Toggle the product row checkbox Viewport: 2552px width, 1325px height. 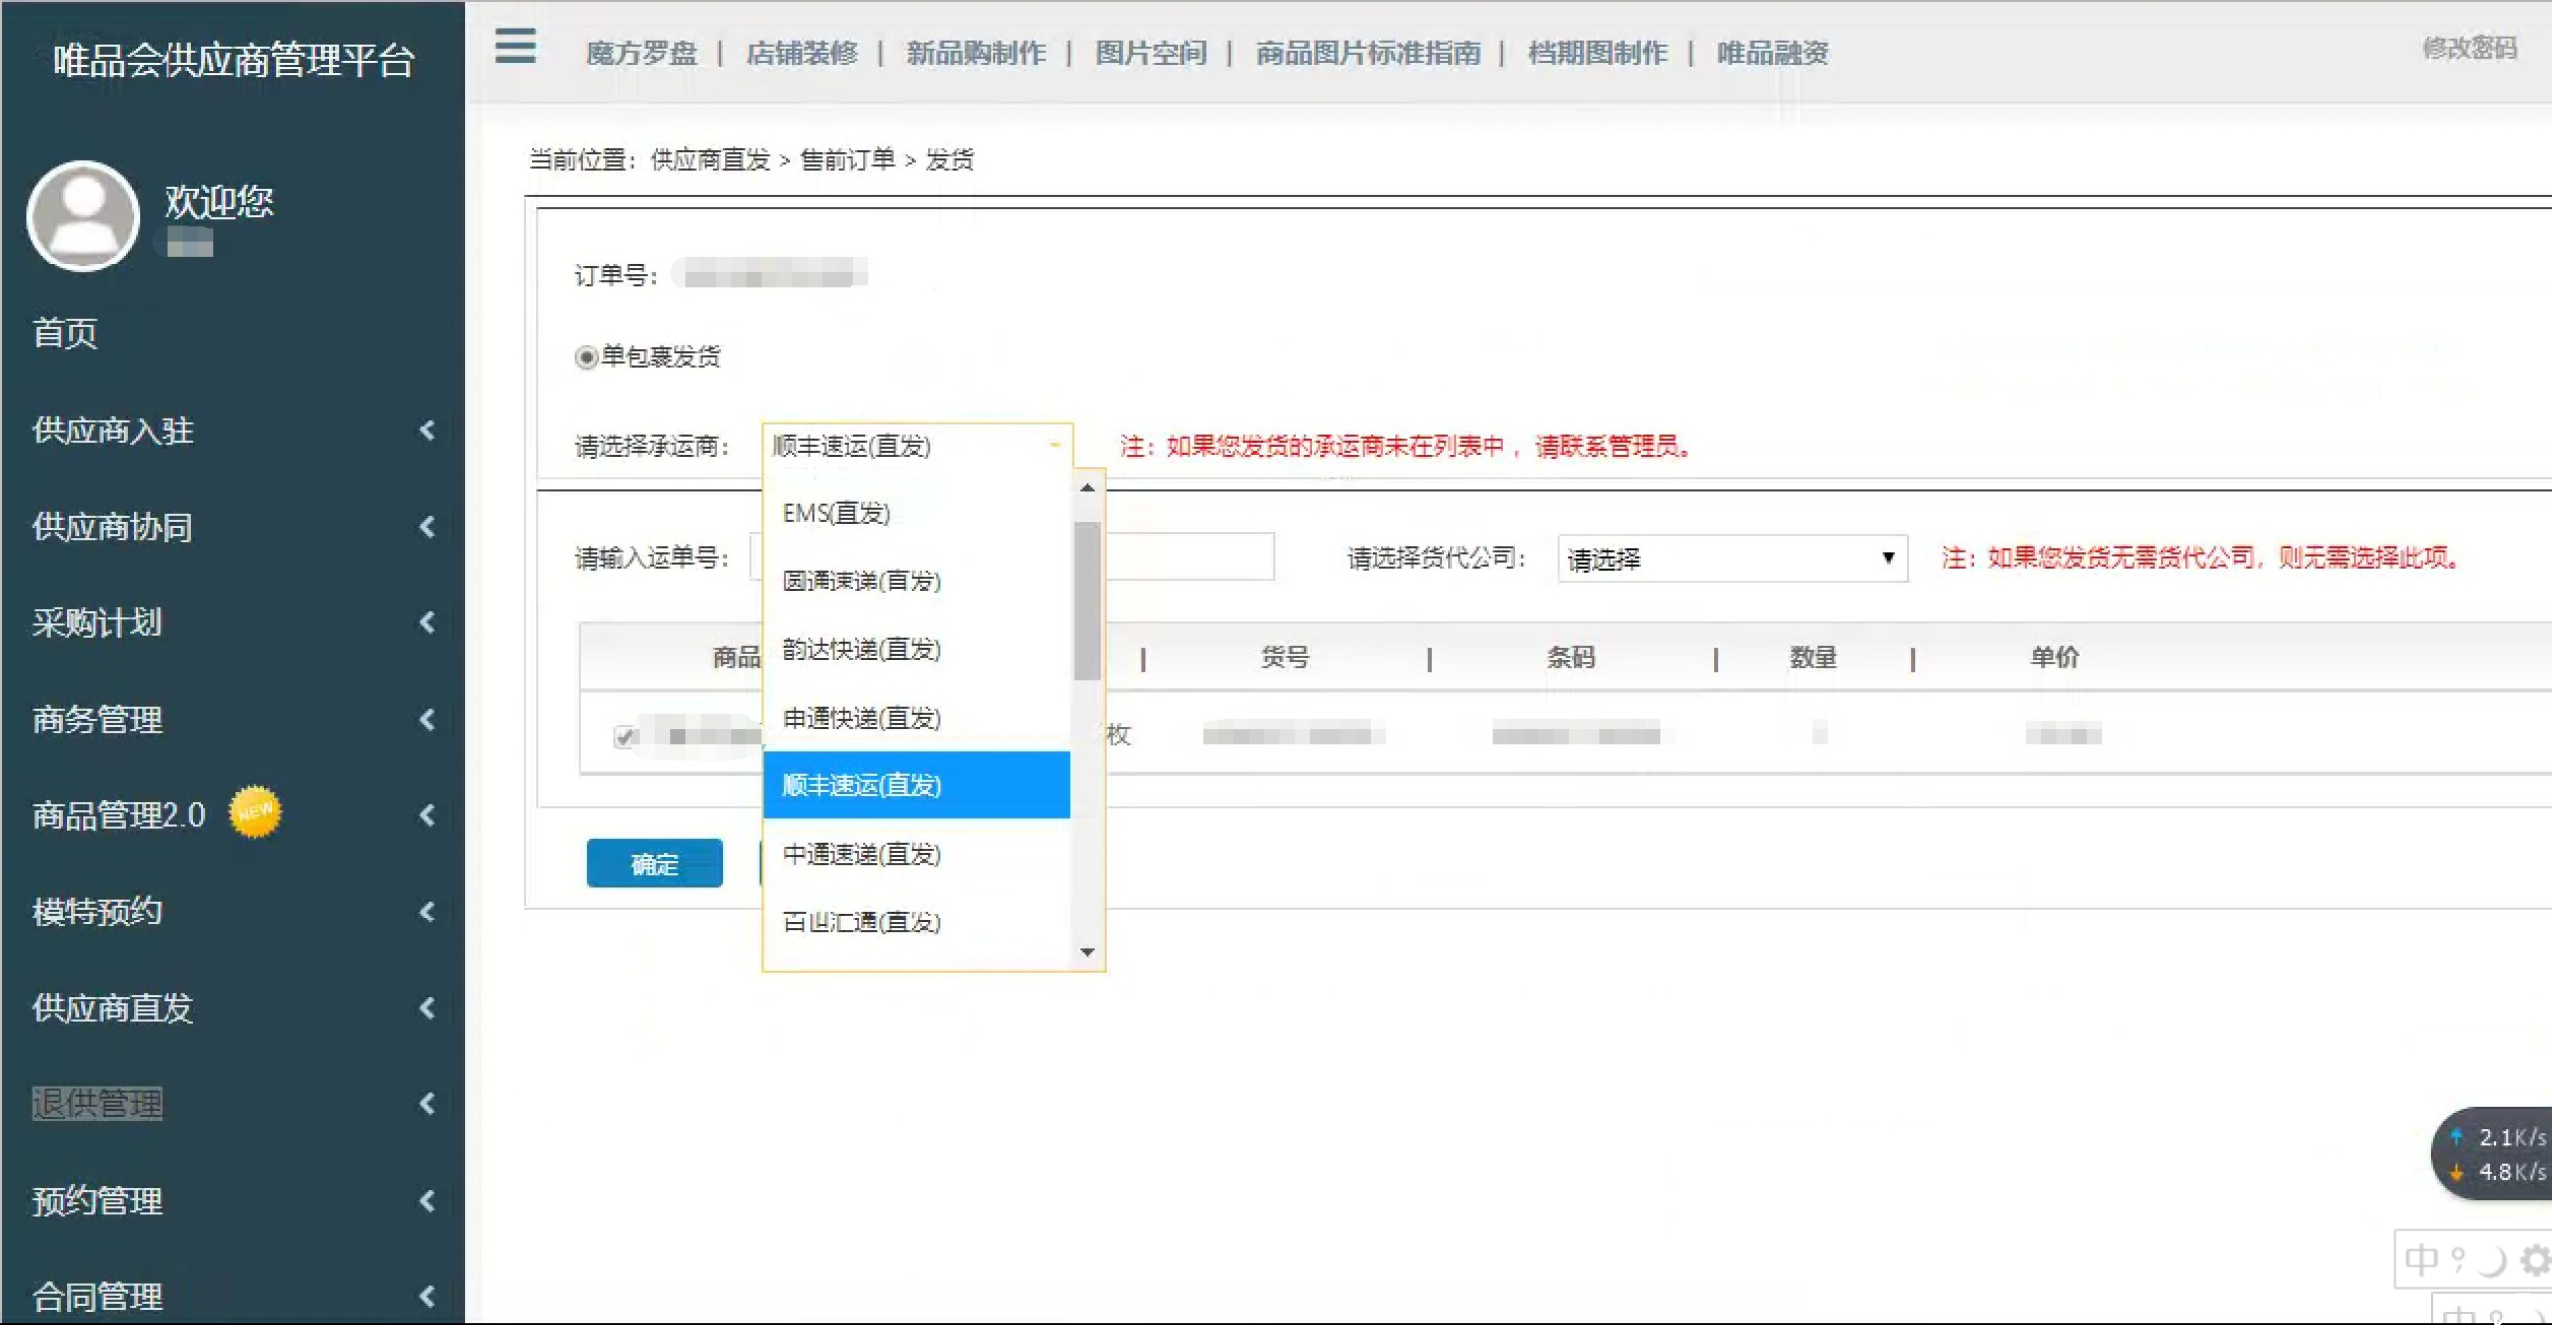(x=624, y=736)
